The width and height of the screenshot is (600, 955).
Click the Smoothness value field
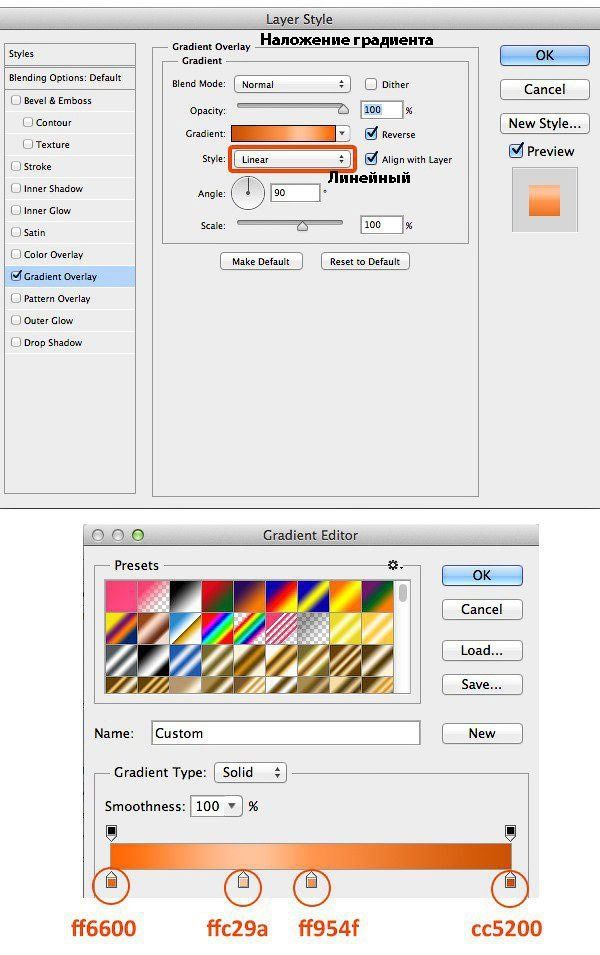207,806
